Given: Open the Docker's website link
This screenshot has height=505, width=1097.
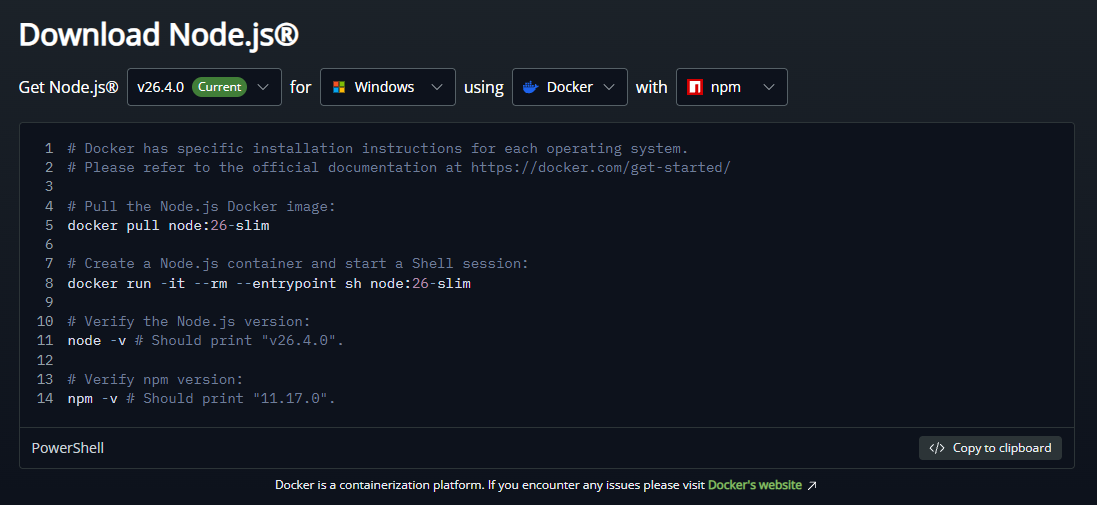Looking at the screenshot, I should point(754,485).
